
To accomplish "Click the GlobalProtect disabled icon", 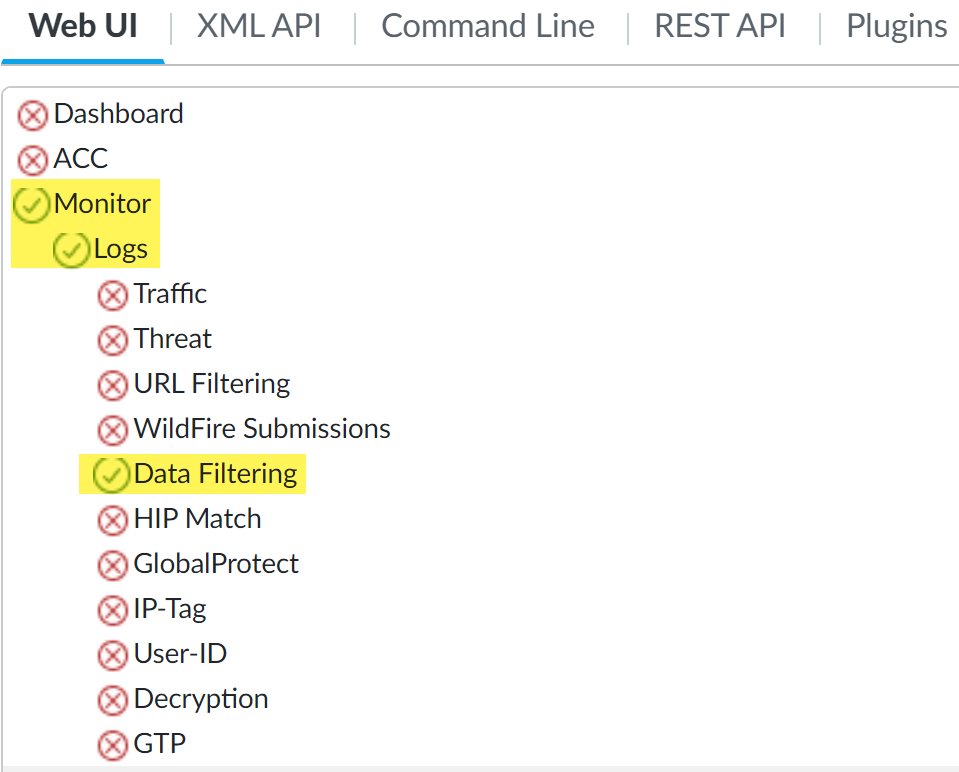I will point(113,565).
